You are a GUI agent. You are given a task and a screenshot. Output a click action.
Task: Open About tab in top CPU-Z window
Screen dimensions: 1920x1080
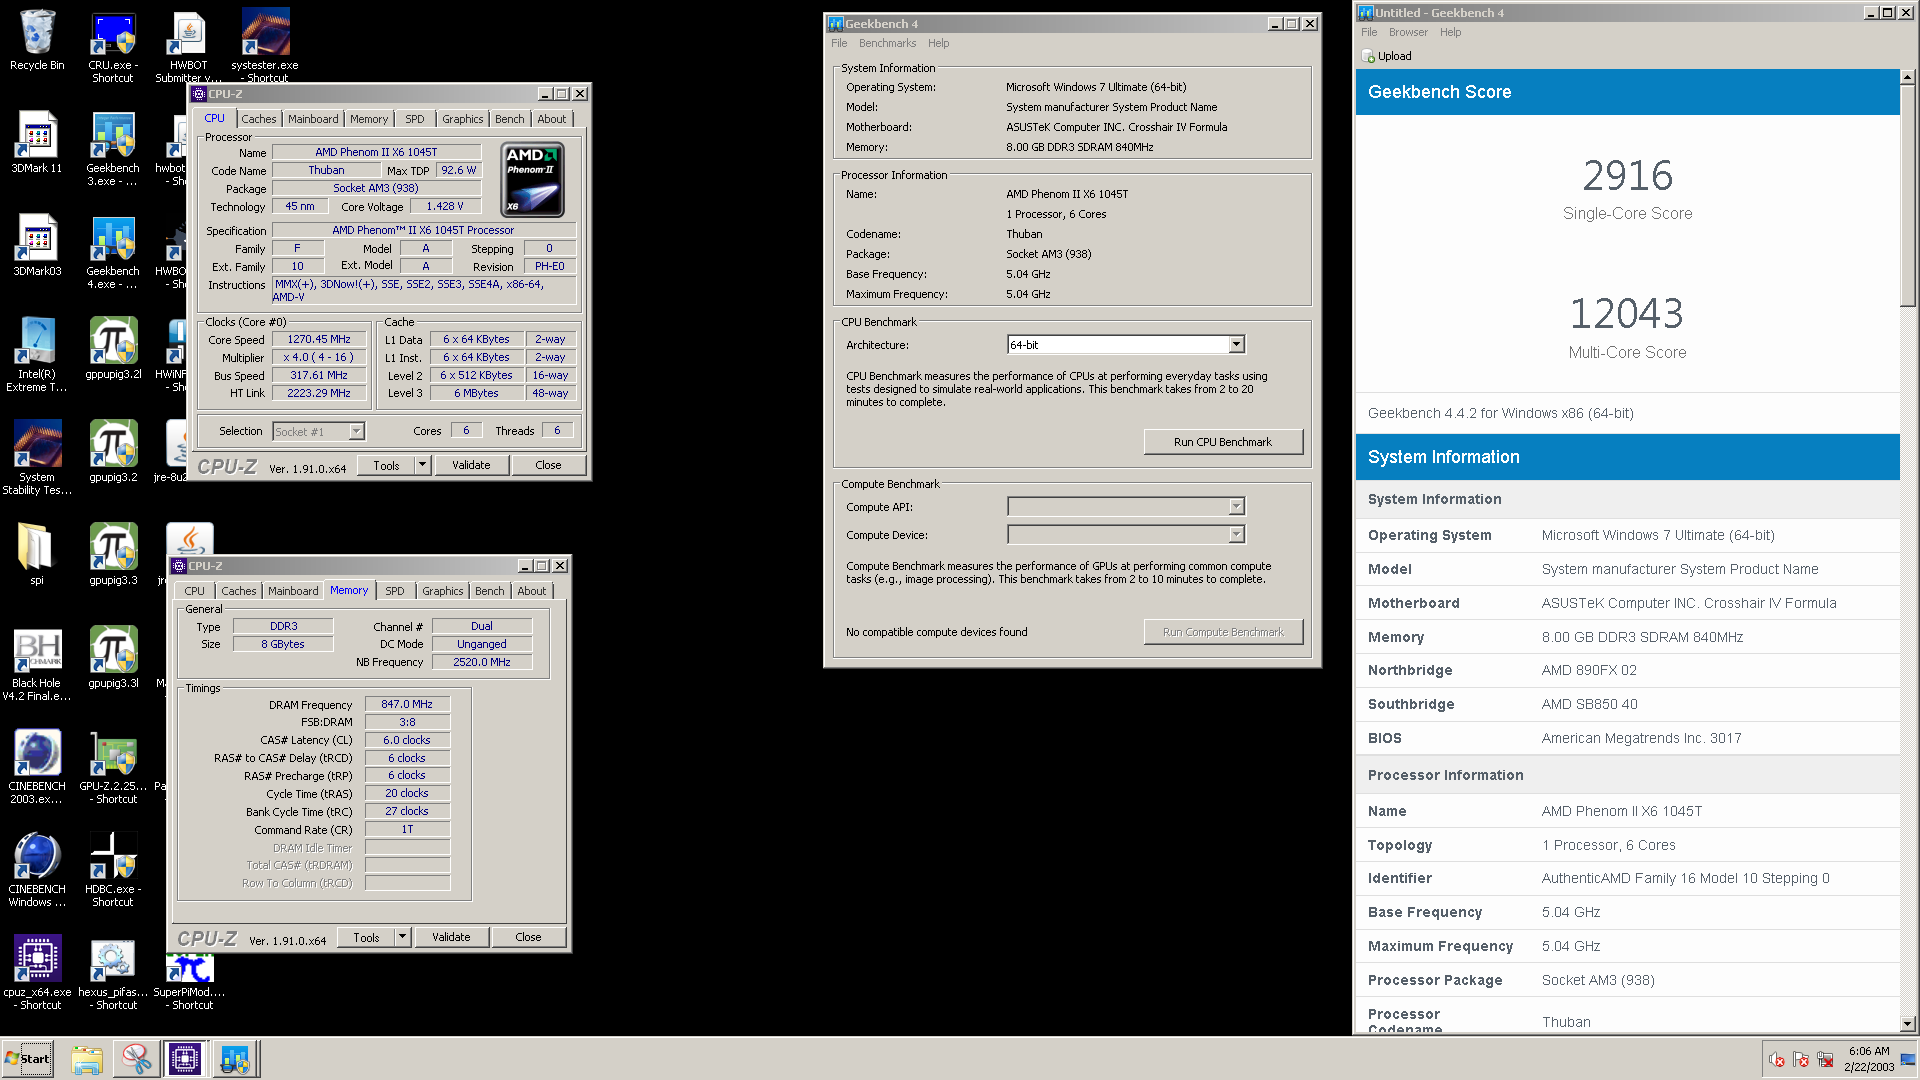[x=552, y=119]
